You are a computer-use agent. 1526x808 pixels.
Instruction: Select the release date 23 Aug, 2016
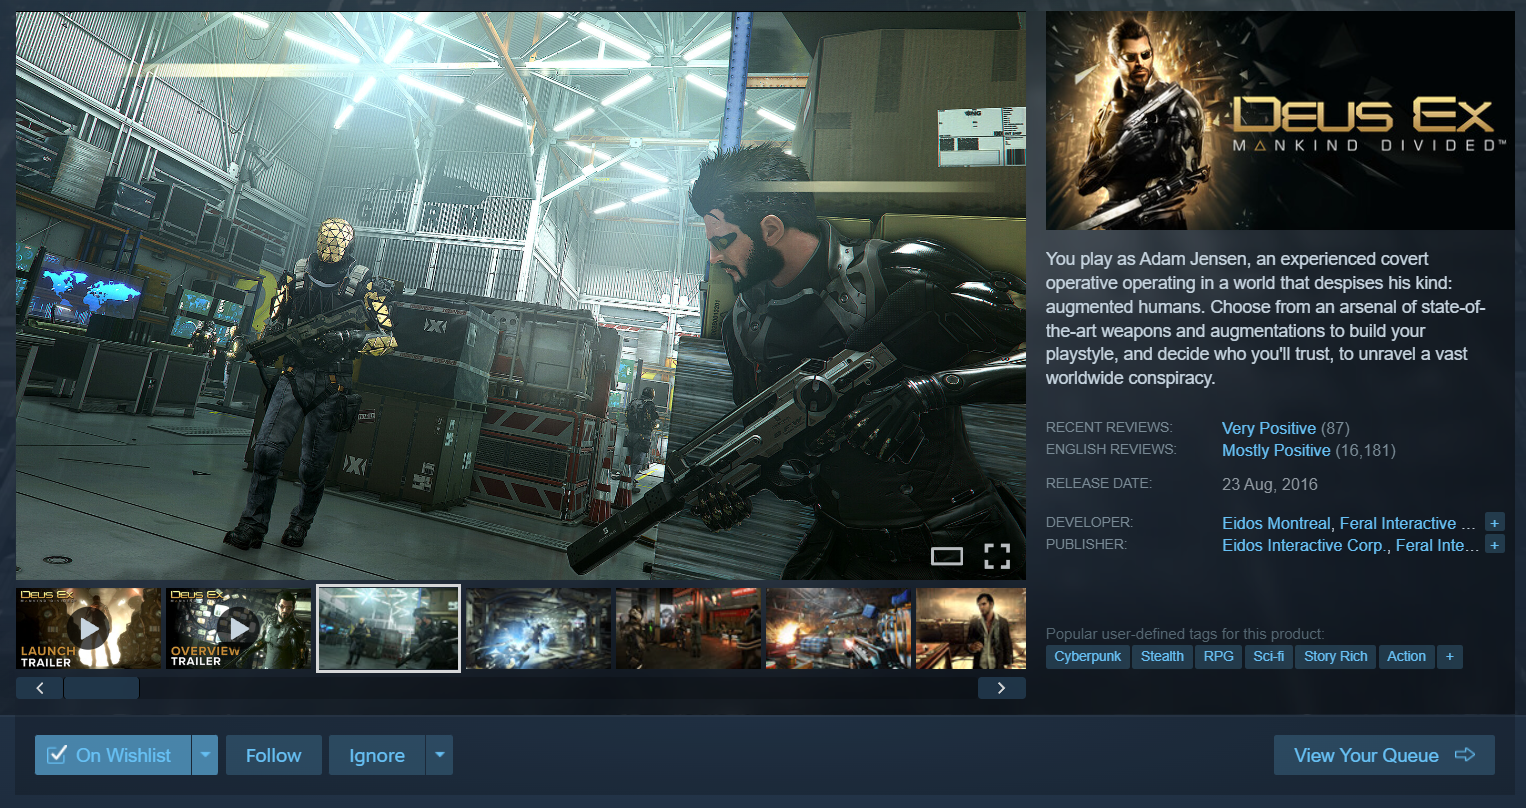click(x=1270, y=484)
